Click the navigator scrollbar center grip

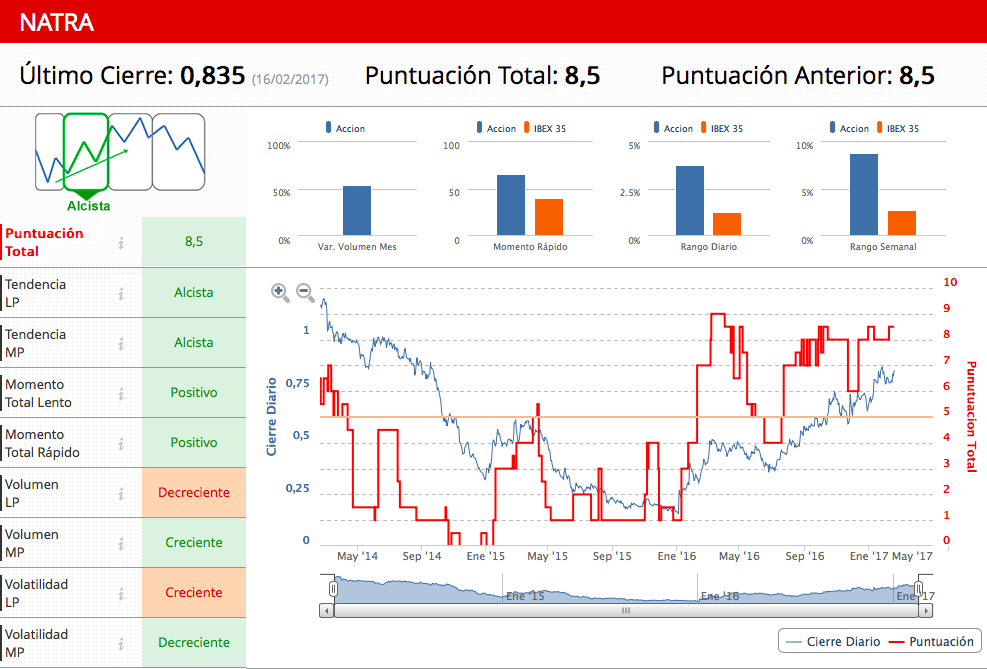(x=626, y=610)
